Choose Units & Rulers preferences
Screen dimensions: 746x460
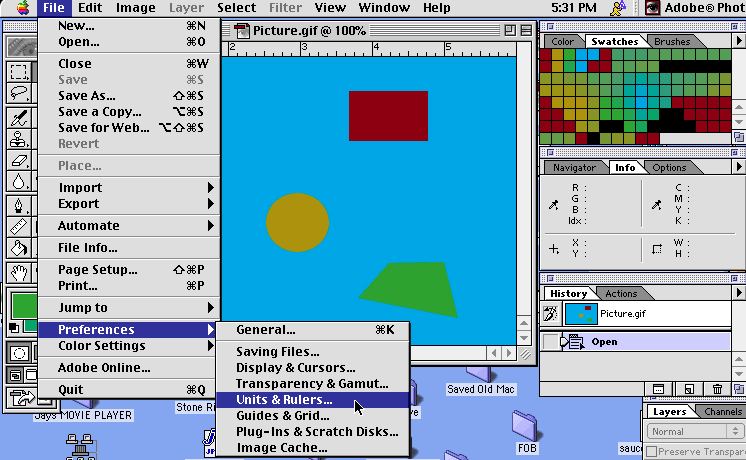coord(313,400)
